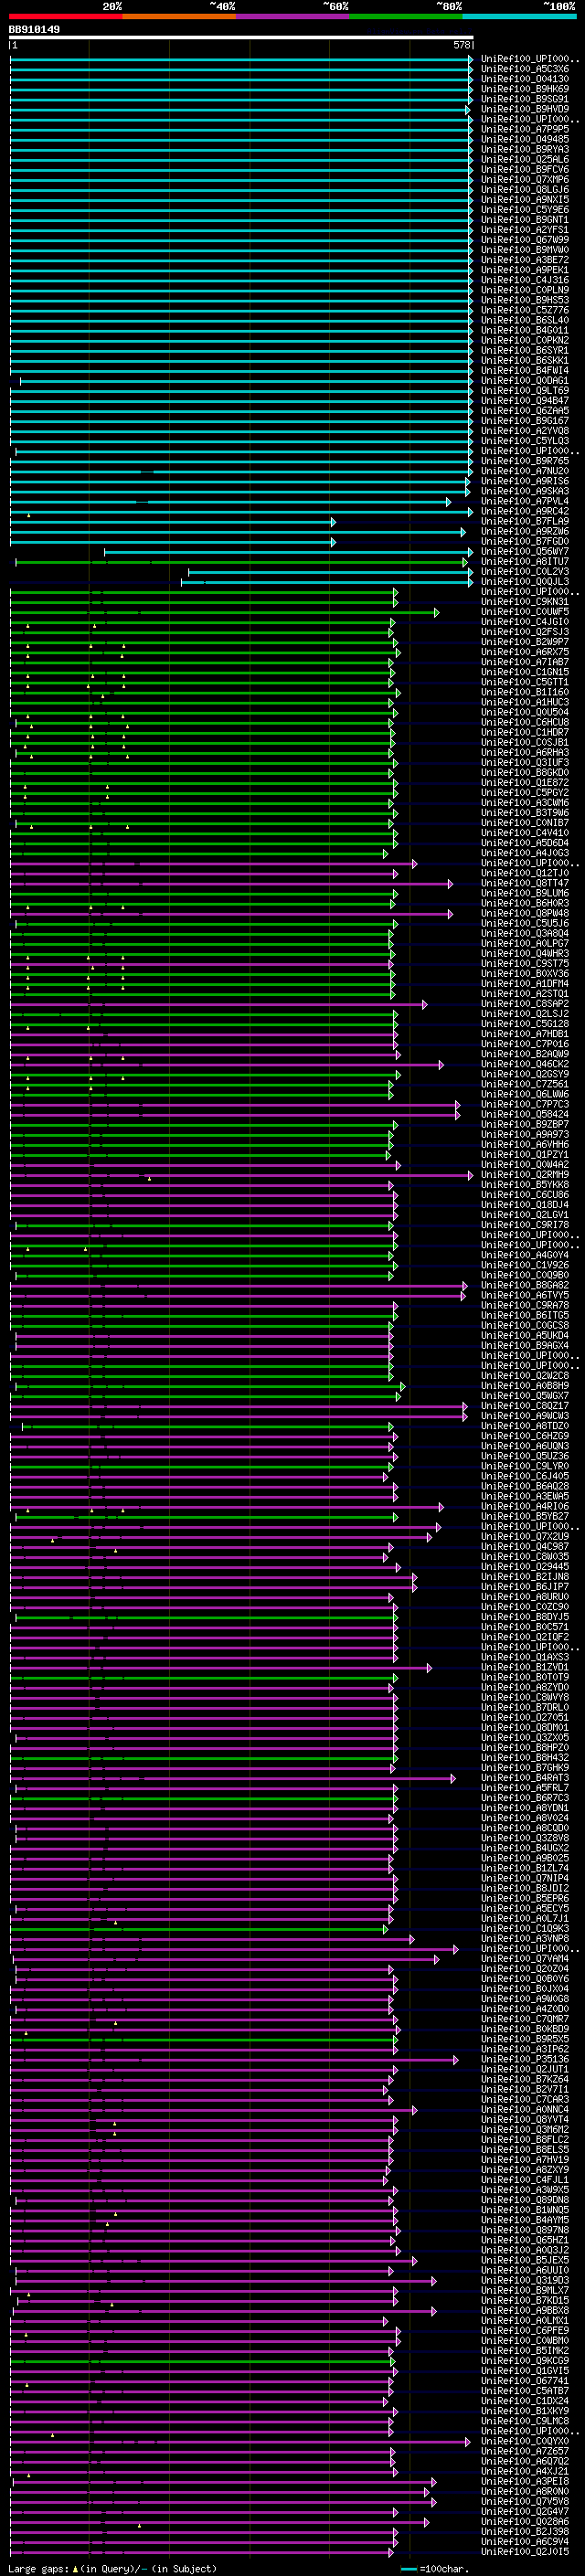Click hit UniRef100_Q1E872
This screenshot has width=585, height=2576.
(x=525, y=782)
